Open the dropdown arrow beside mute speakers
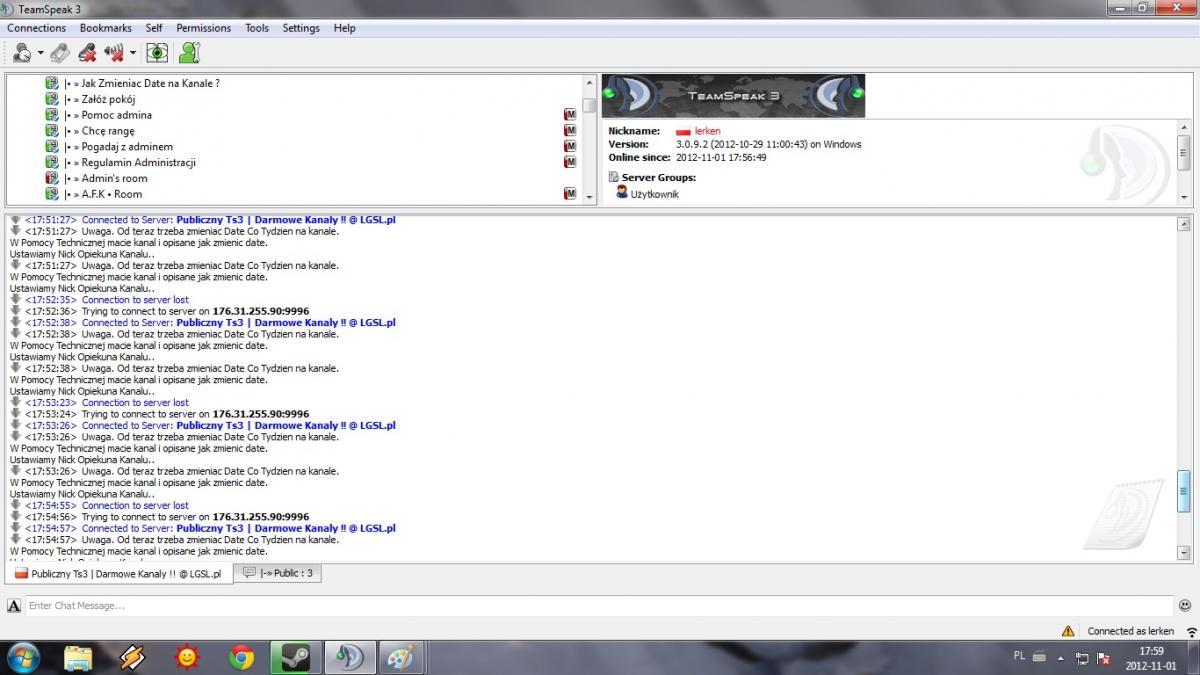The image size is (1200, 675). (x=132, y=53)
